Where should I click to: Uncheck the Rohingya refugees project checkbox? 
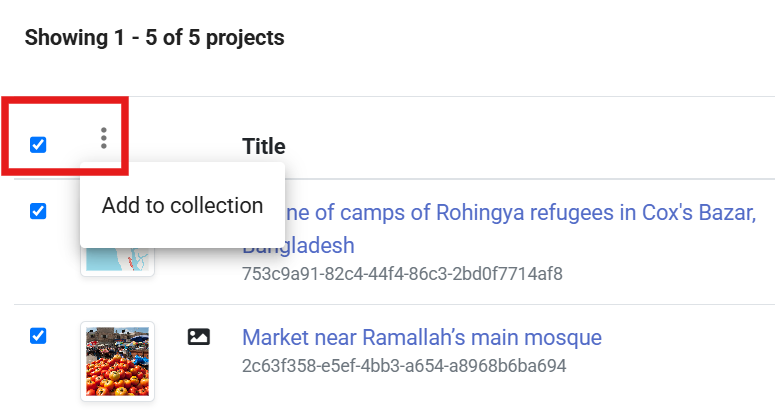(x=38, y=211)
